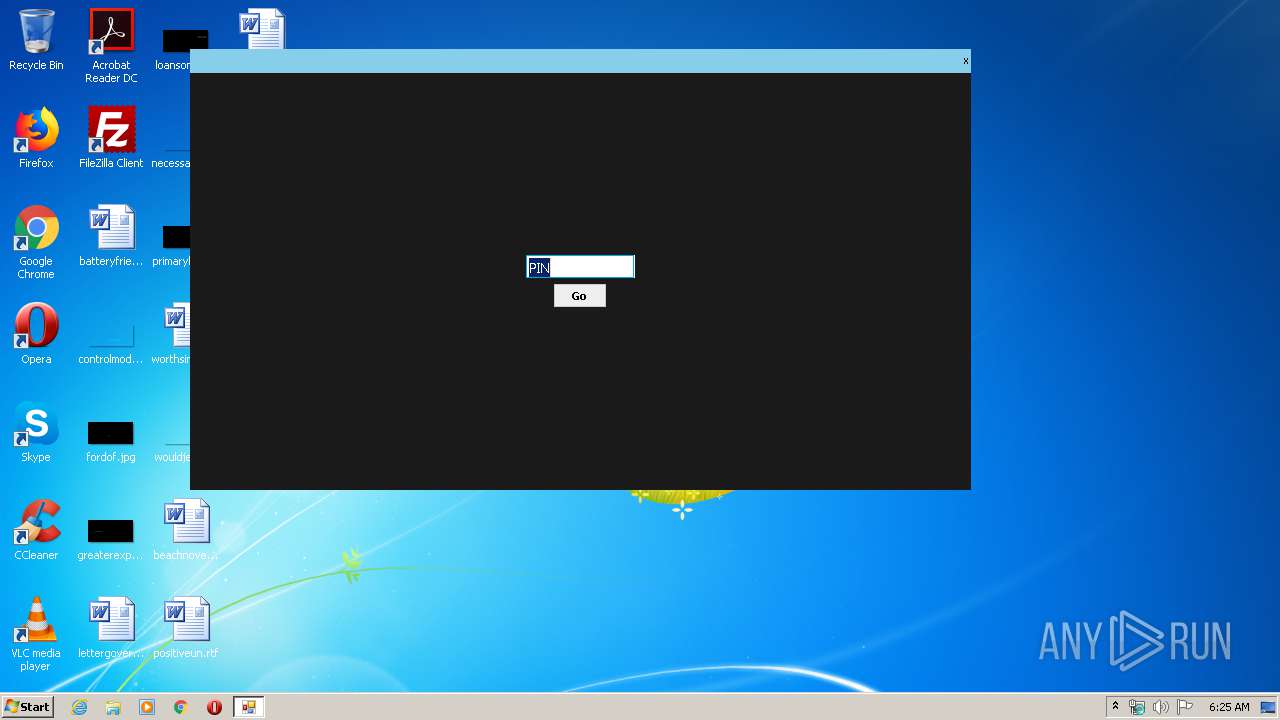Click the Show desktop button
The width and height of the screenshot is (1280, 720).
(x=1269, y=707)
